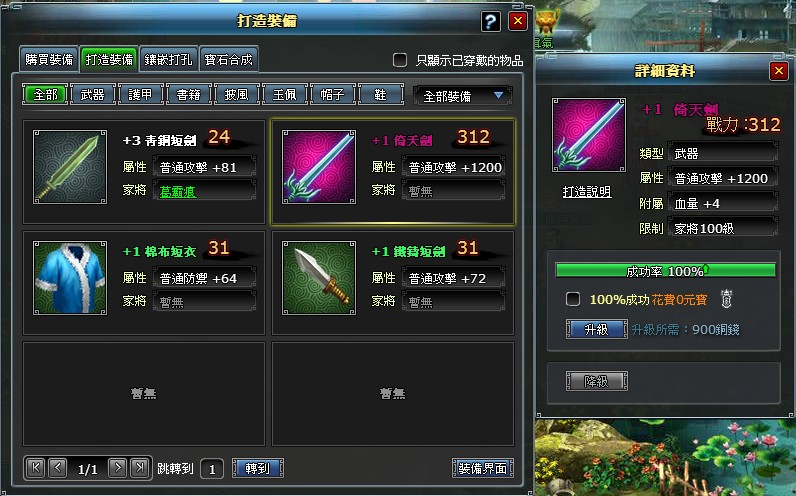Open help via question mark icon
The width and height of the screenshot is (796, 496).
click(x=490, y=21)
